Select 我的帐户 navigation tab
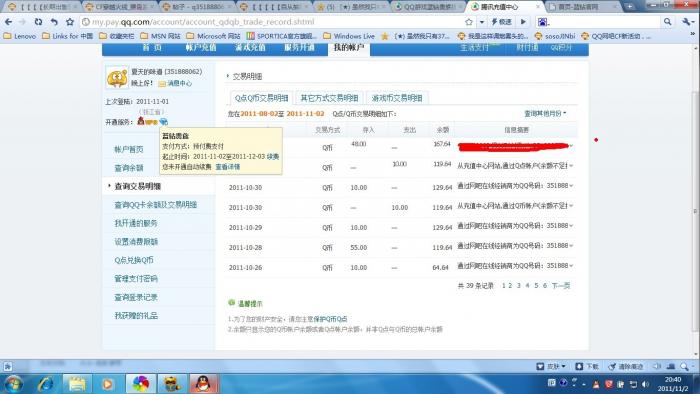 tap(349, 48)
